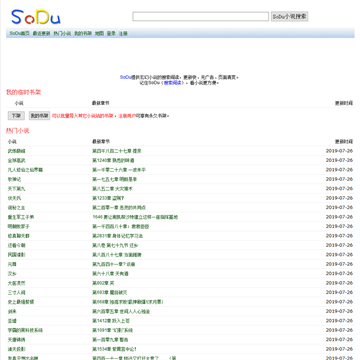Open 登录 in the navigation bar

111,33
